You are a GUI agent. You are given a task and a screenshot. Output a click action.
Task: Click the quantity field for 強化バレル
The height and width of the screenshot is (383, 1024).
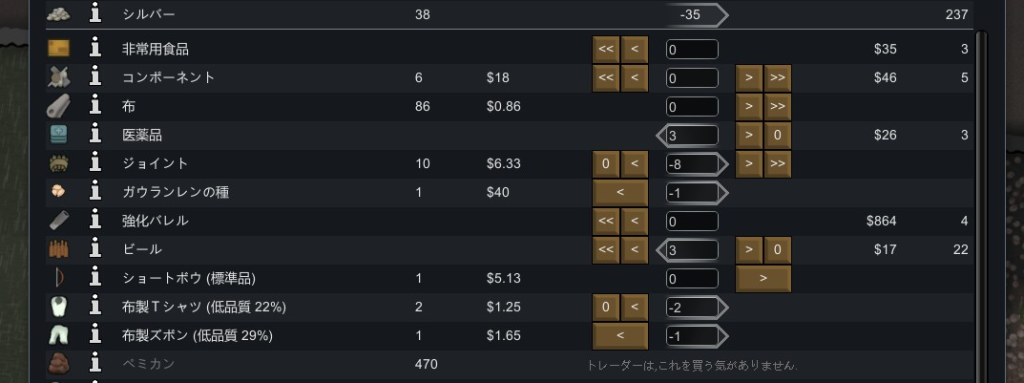click(692, 222)
